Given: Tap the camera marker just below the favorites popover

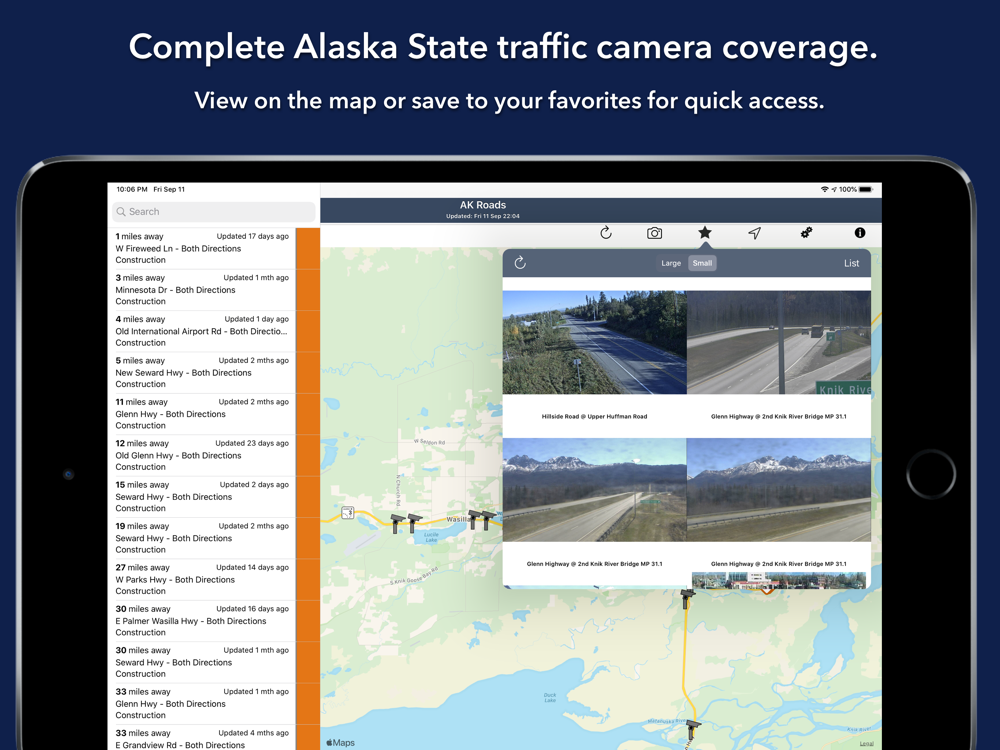Looking at the screenshot, I should pyautogui.click(x=687, y=599).
